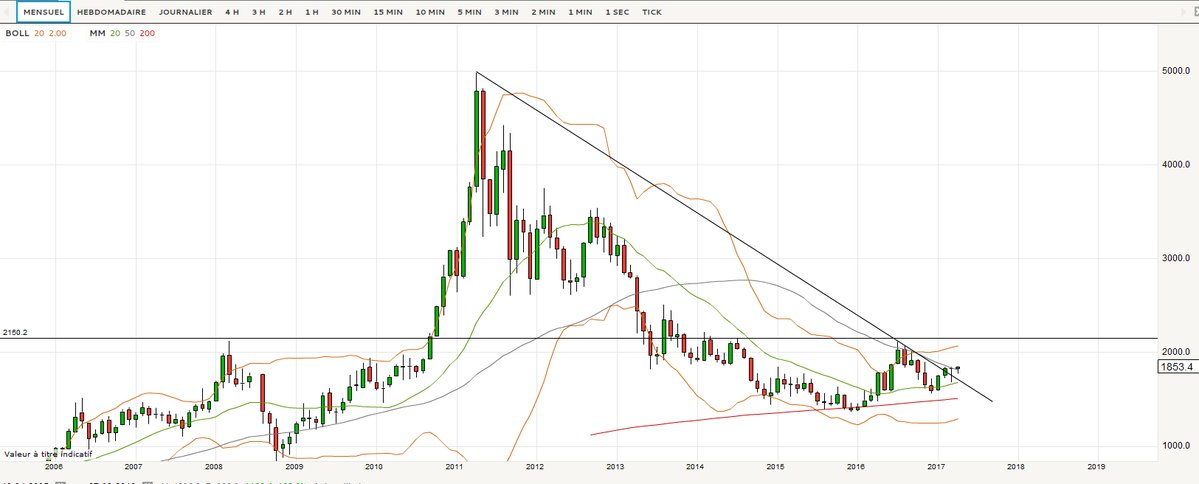Select the 15 MIN timeframe
1199x484 pixels.
(x=388, y=12)
